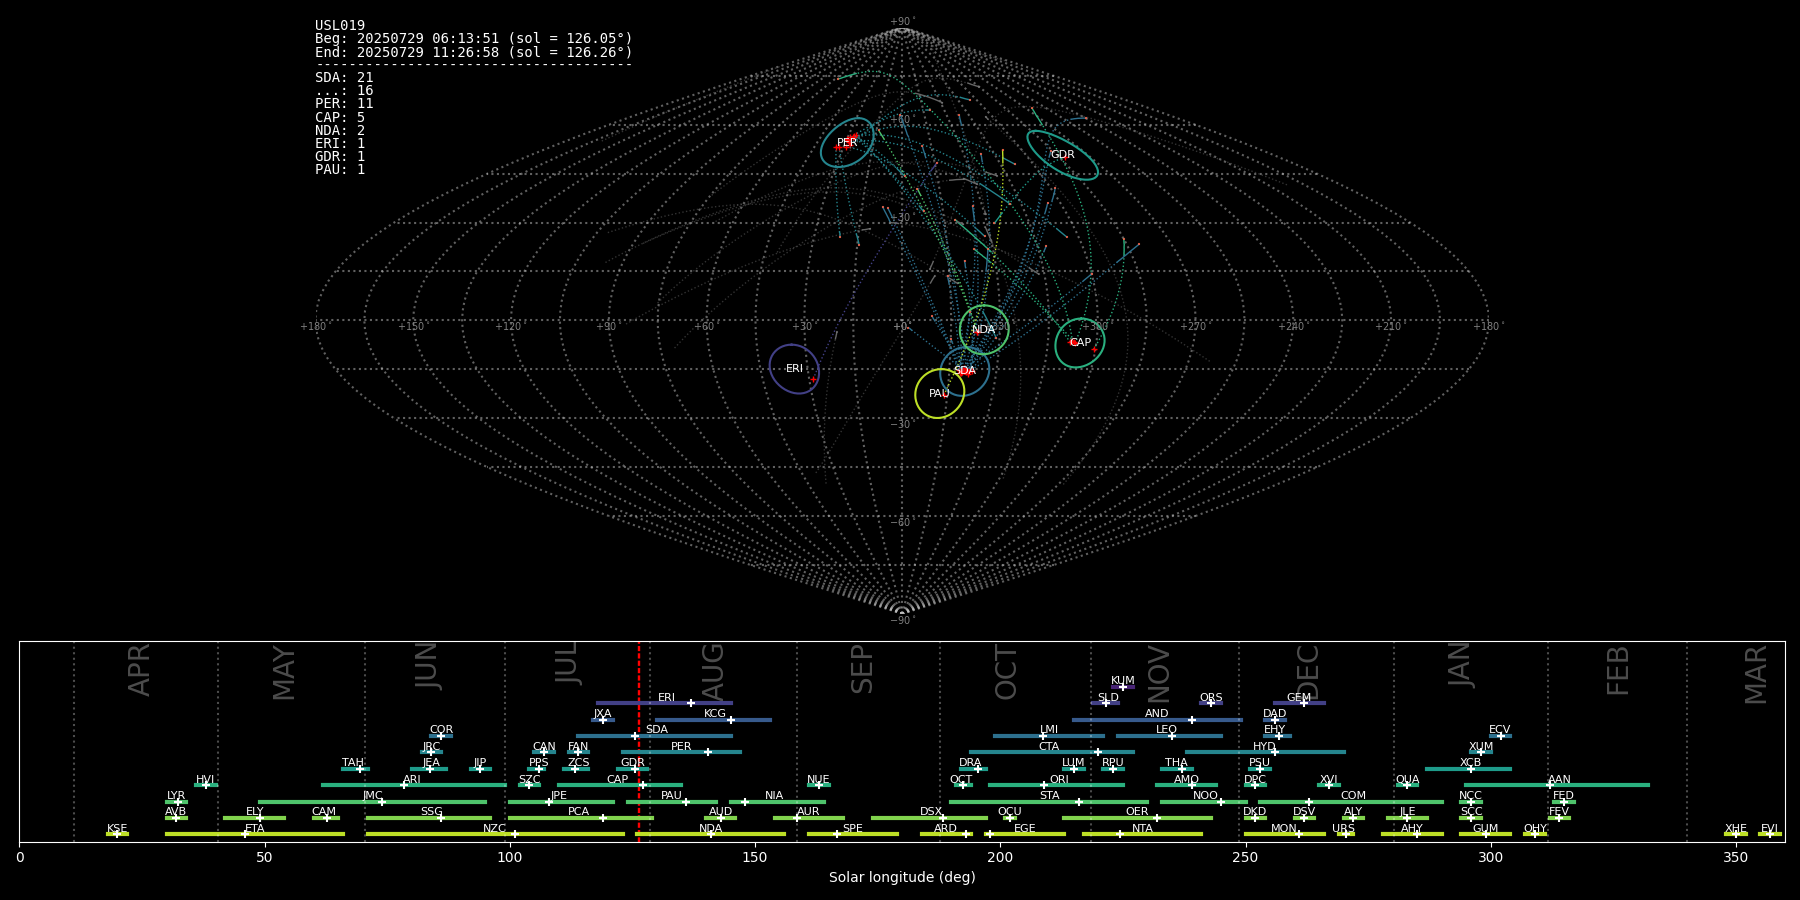Click the HYD shower bar in timeline
The width and height of the screenshot is (1800, 900).
(1265, 752)
